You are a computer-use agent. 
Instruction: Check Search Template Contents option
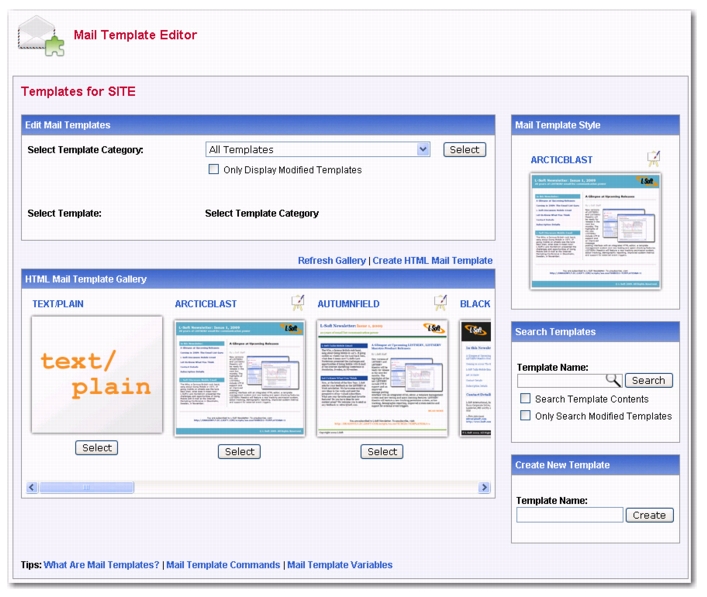tap(525, 399)
